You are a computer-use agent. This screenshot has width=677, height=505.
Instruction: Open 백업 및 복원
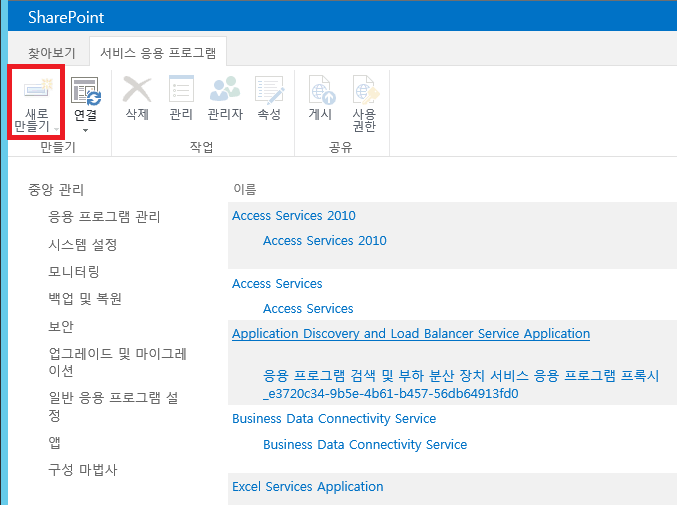85,298
